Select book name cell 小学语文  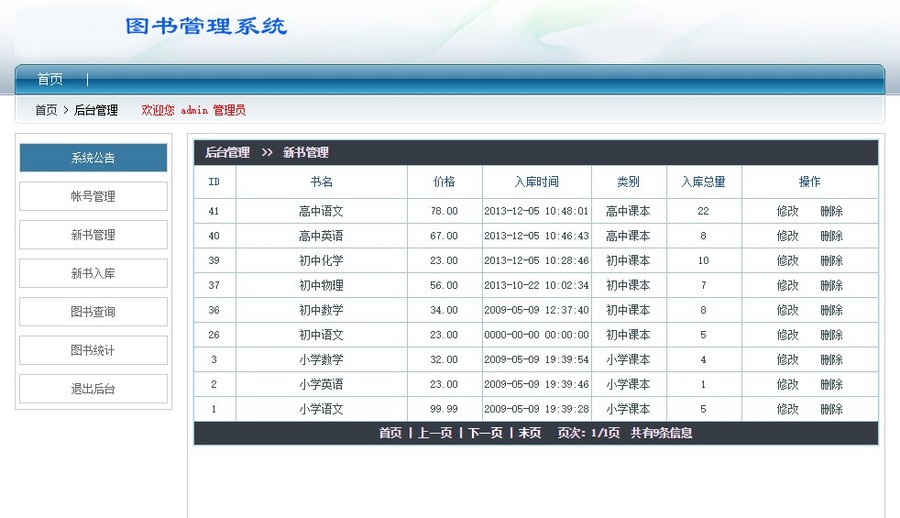click(321, 409)
